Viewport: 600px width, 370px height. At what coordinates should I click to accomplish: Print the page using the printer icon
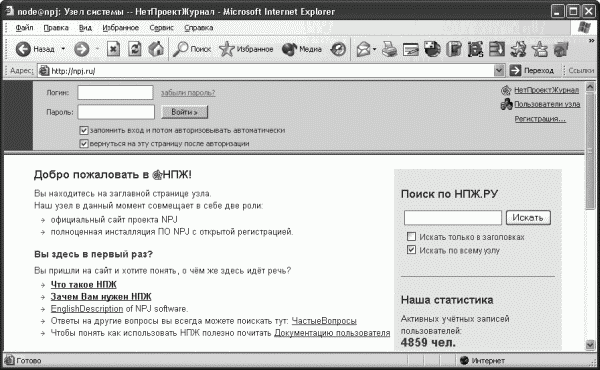390,49
